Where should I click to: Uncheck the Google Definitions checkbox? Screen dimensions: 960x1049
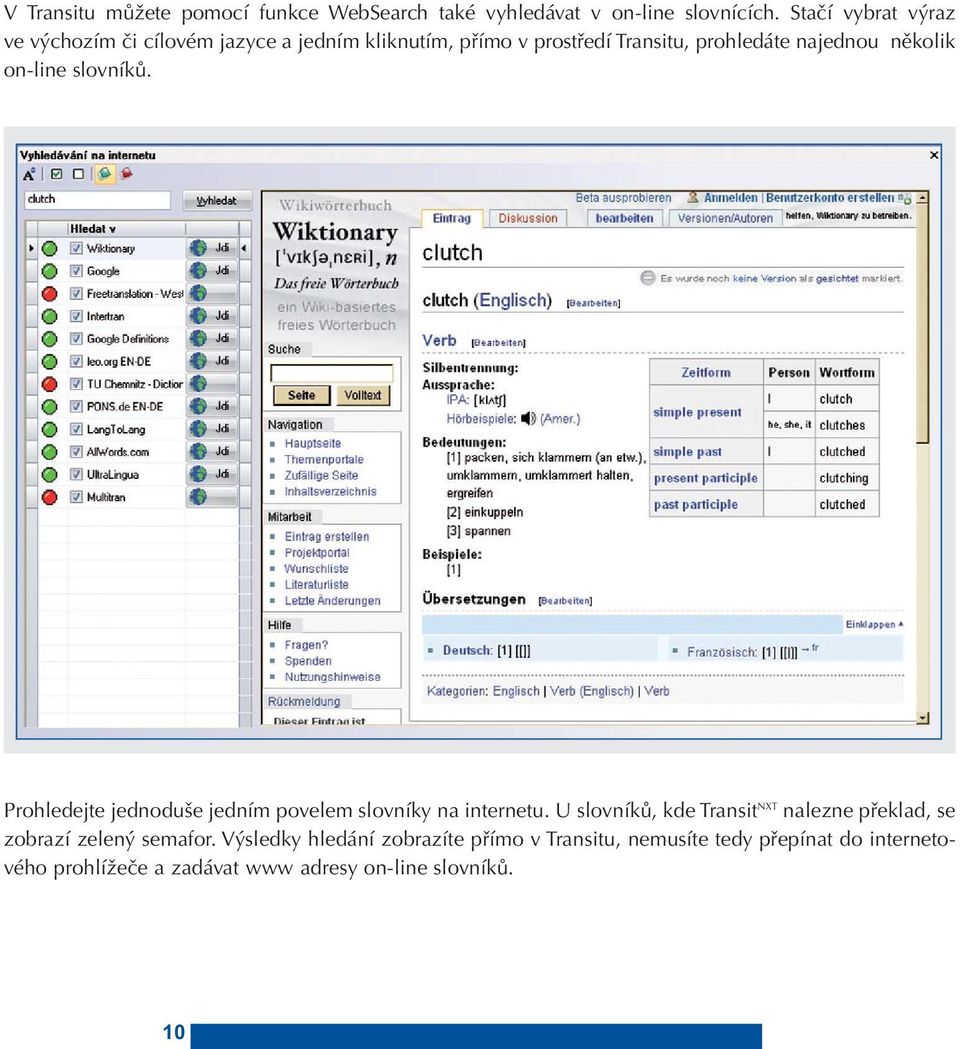pyautogui.click(x=76, y=339)
